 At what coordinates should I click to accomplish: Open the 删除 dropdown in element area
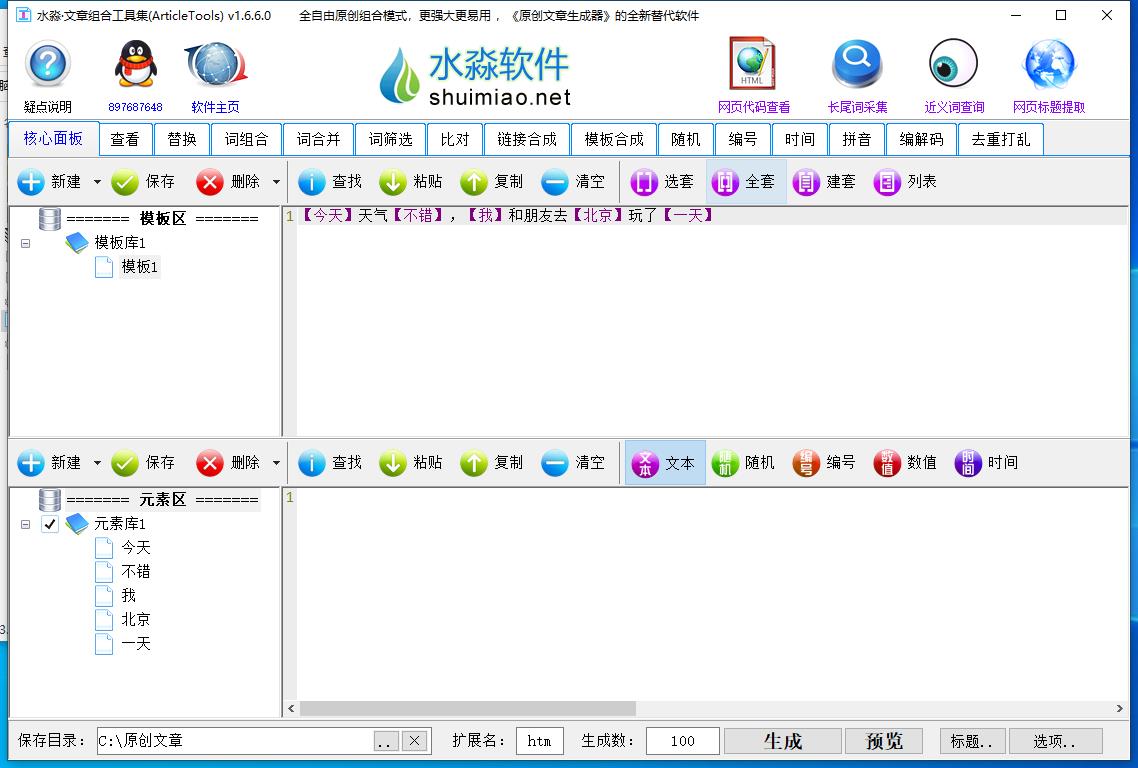click(x=278, y=462)
